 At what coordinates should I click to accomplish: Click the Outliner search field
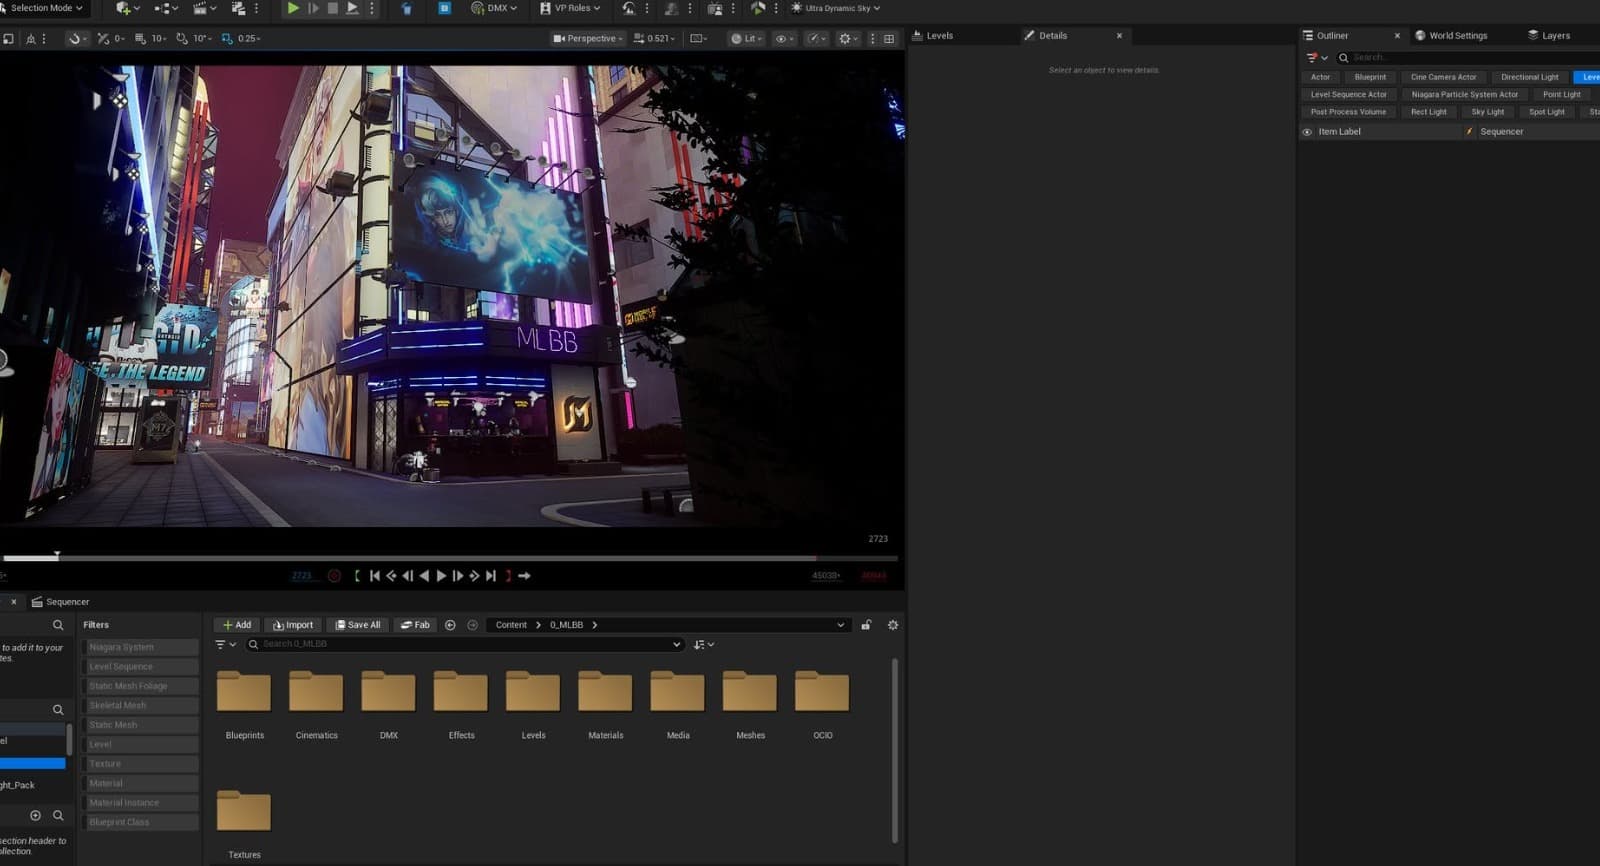[x=1468, y=58]
